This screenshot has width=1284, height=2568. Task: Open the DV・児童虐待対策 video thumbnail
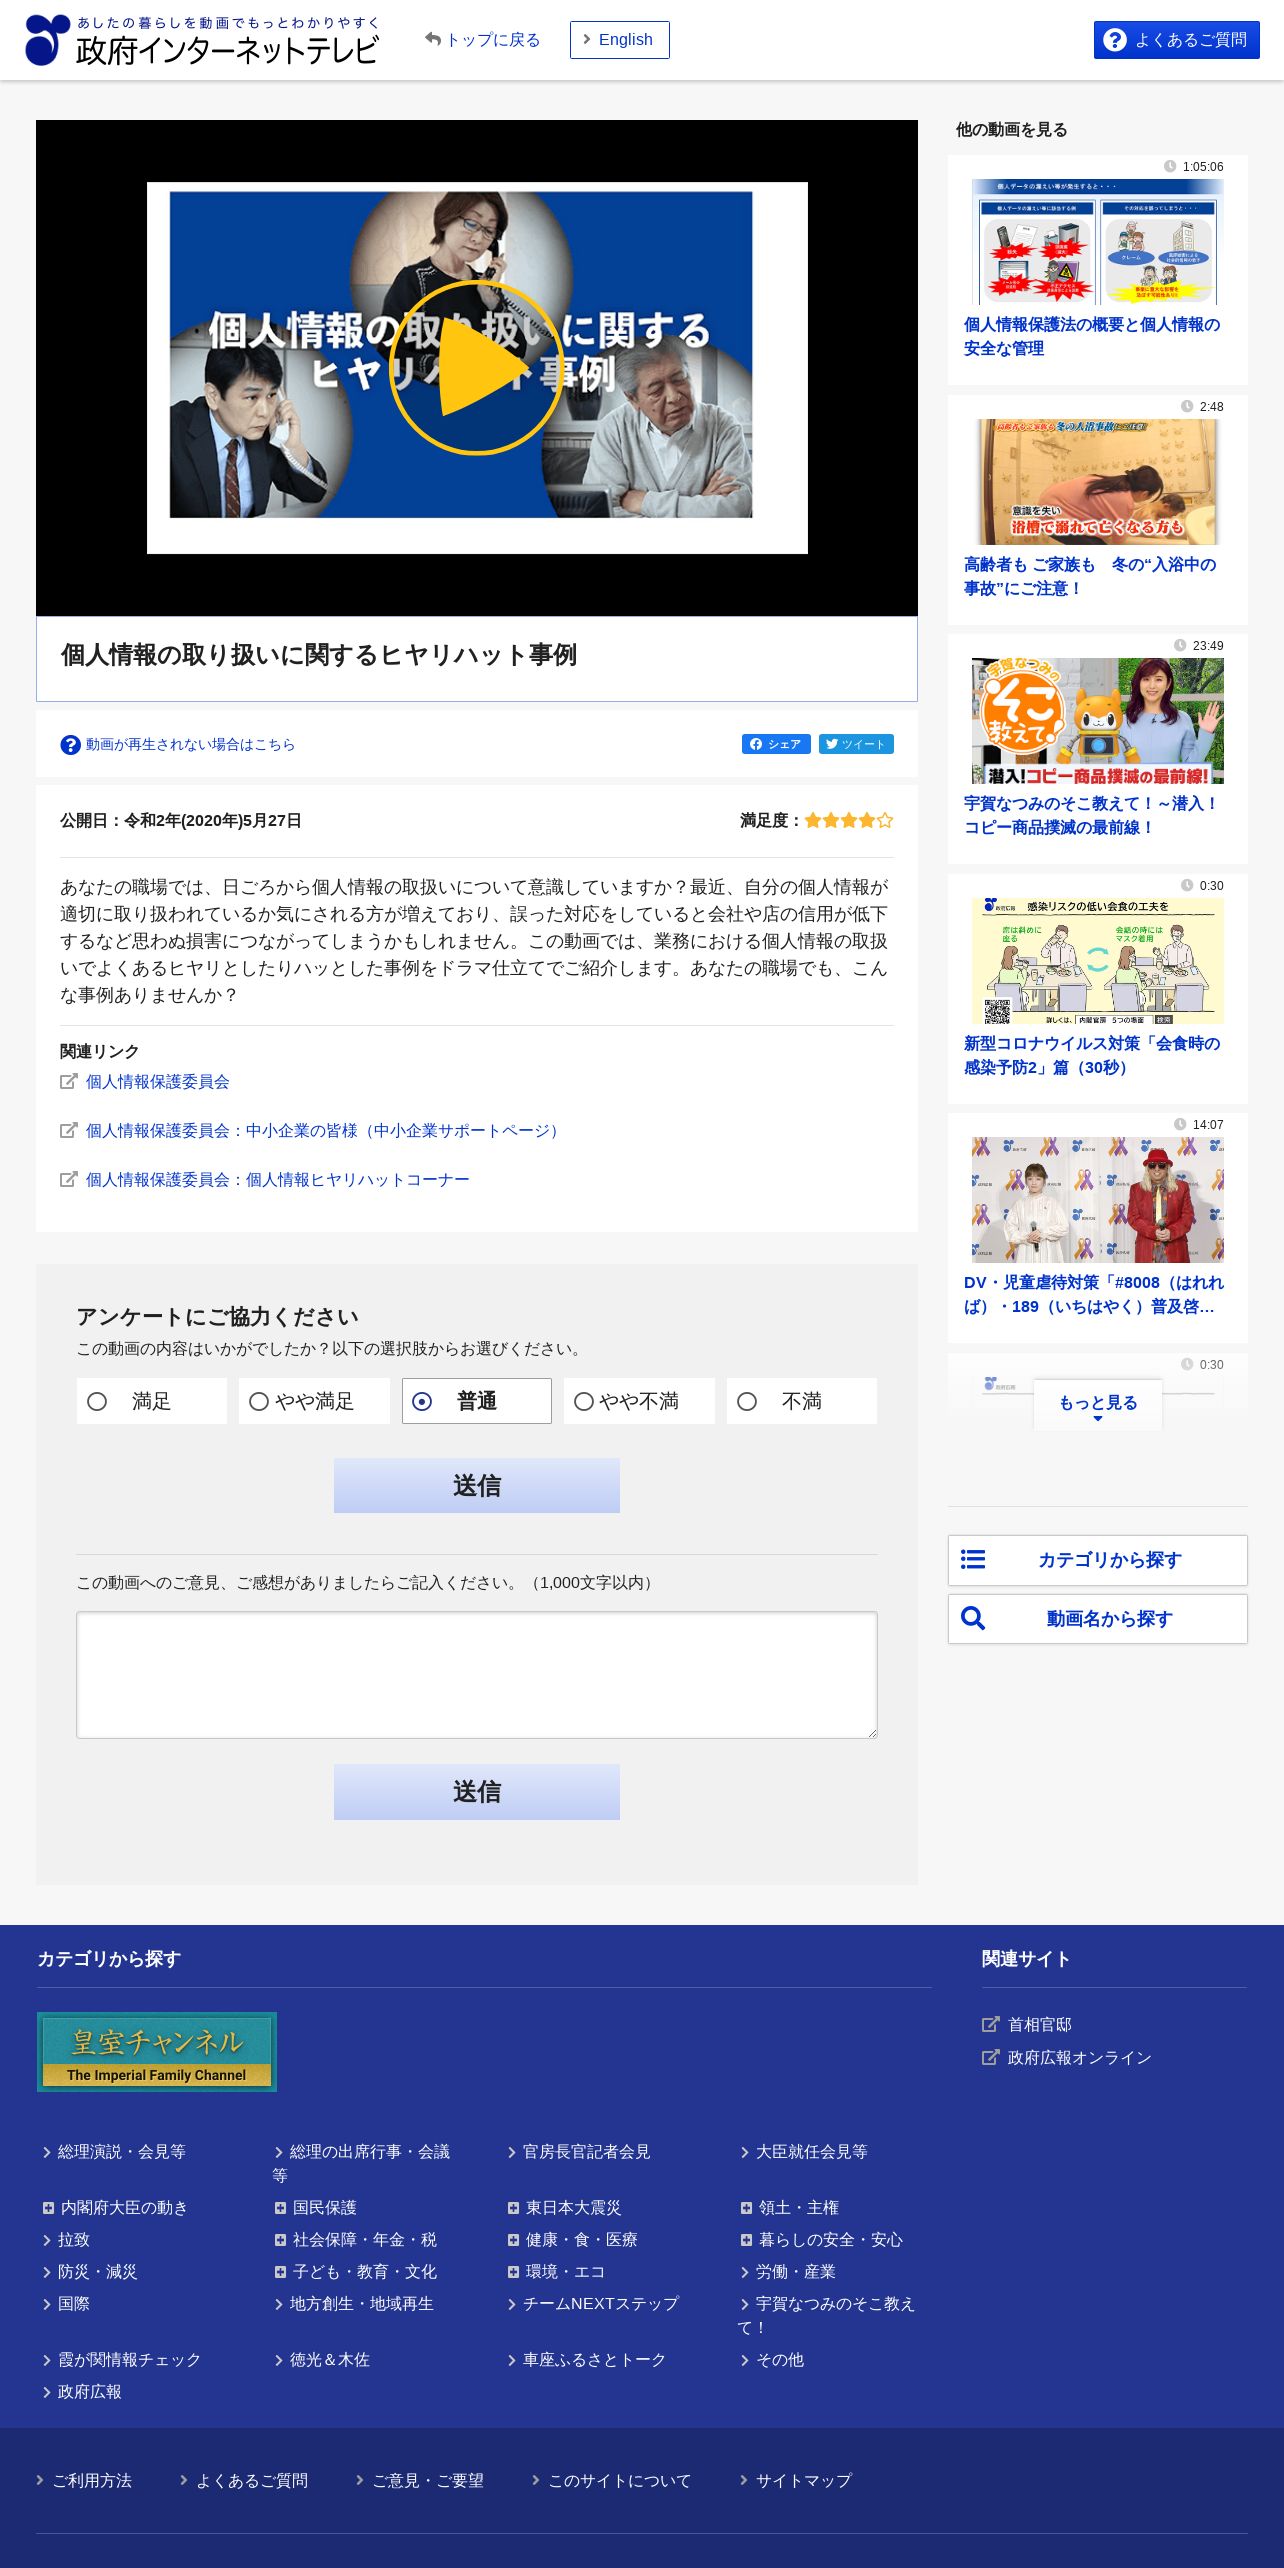pyautogui.click(x=1098, y=1199)
